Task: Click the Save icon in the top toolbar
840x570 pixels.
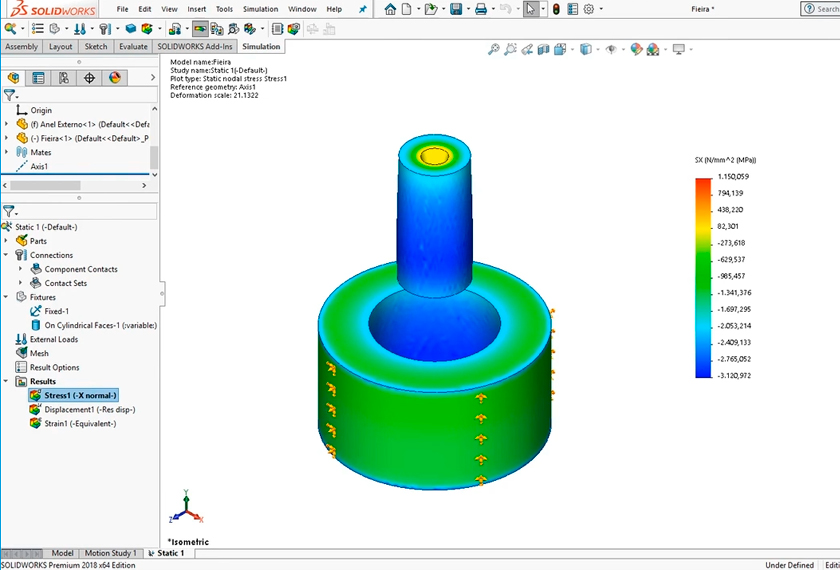Action: click(x=455, y=9)
